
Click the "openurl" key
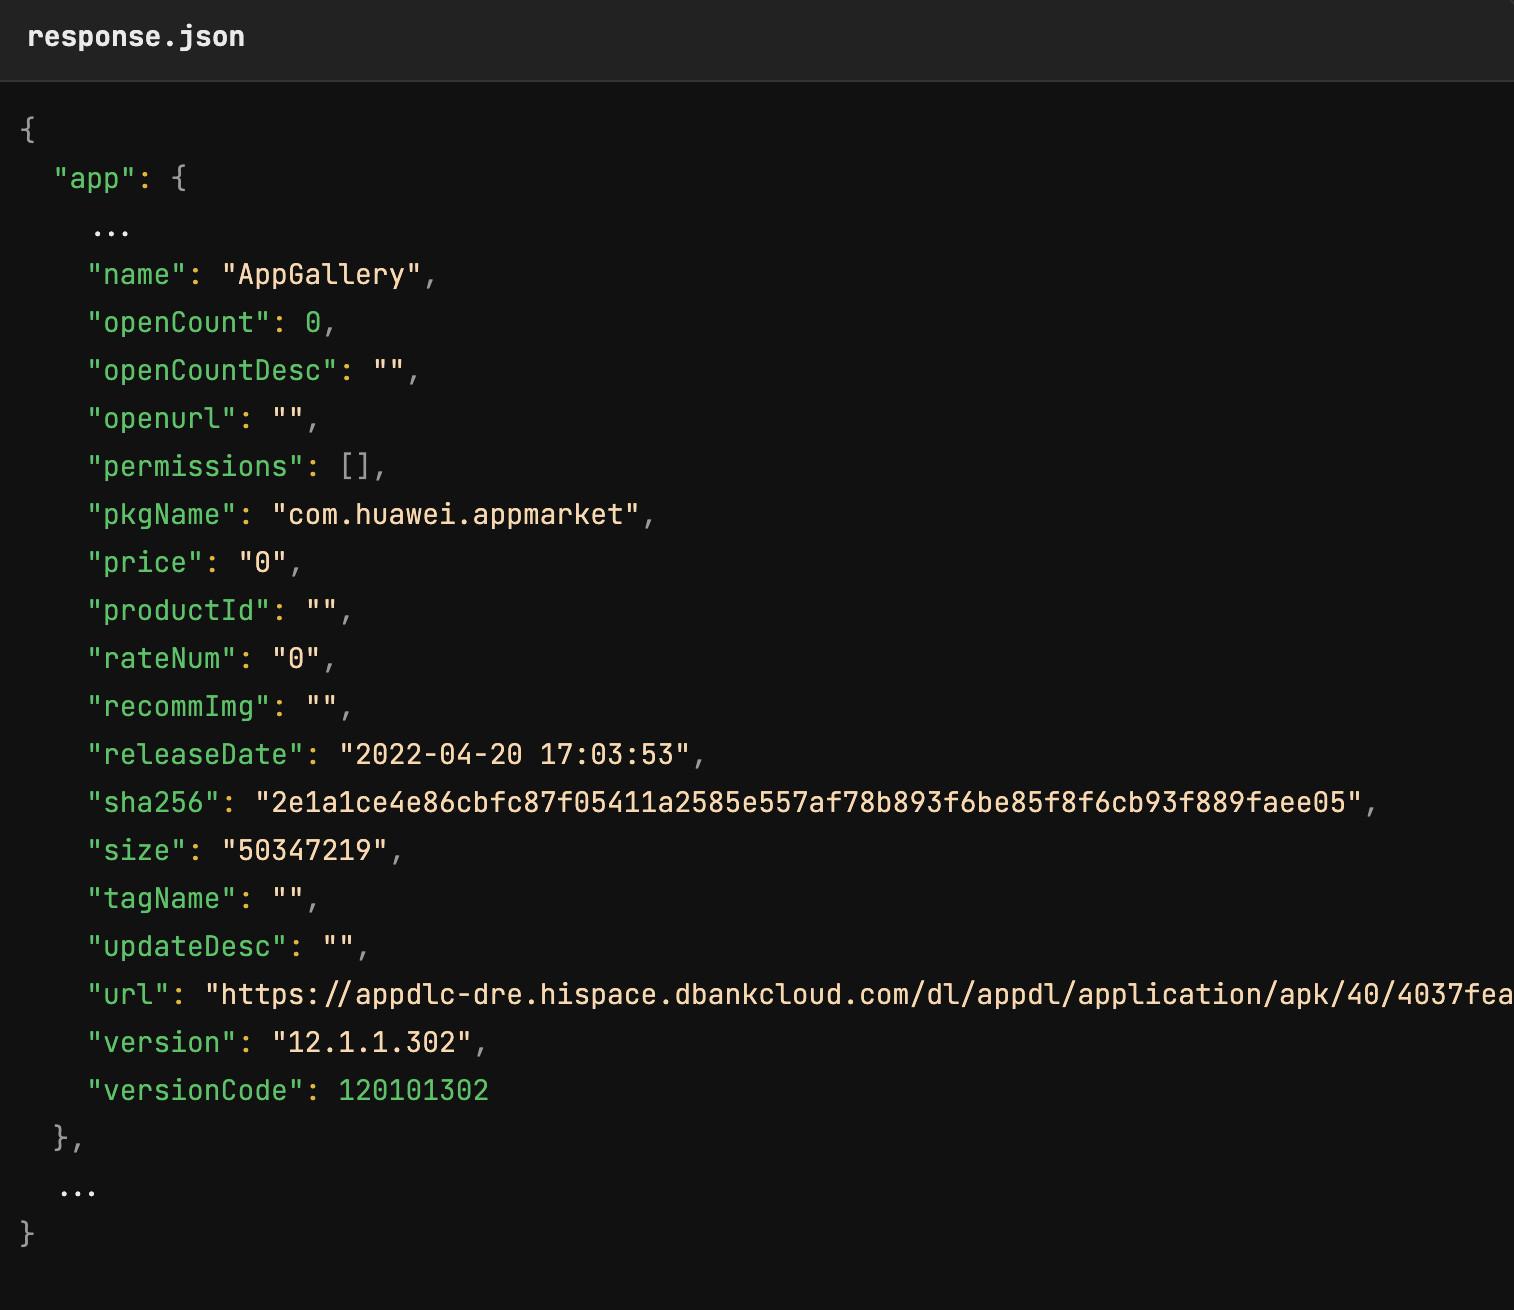point(162,419)
